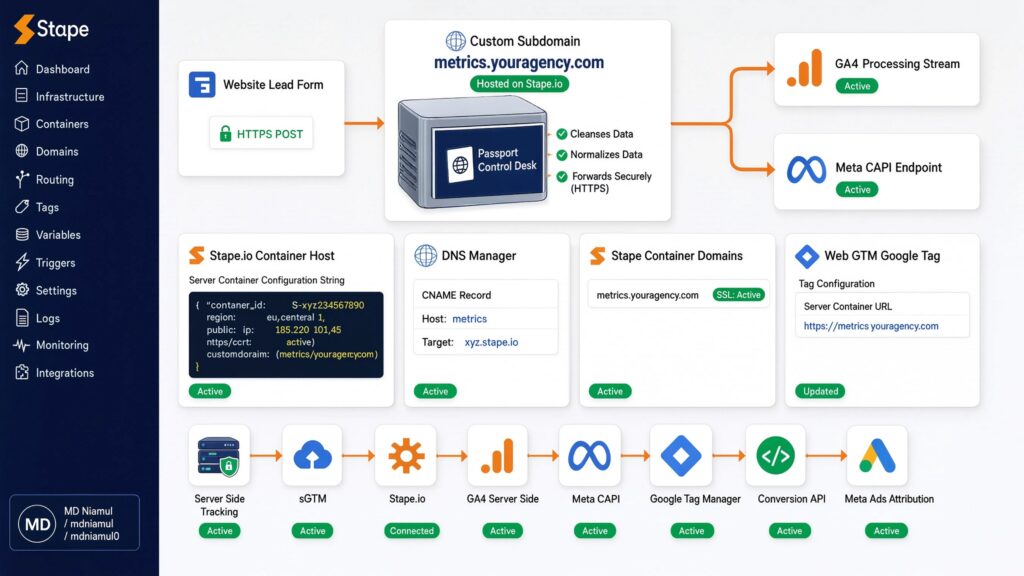1024x576 pixels.
Task: Click Active badge under Conversion API
Action: tap(789, 531)
